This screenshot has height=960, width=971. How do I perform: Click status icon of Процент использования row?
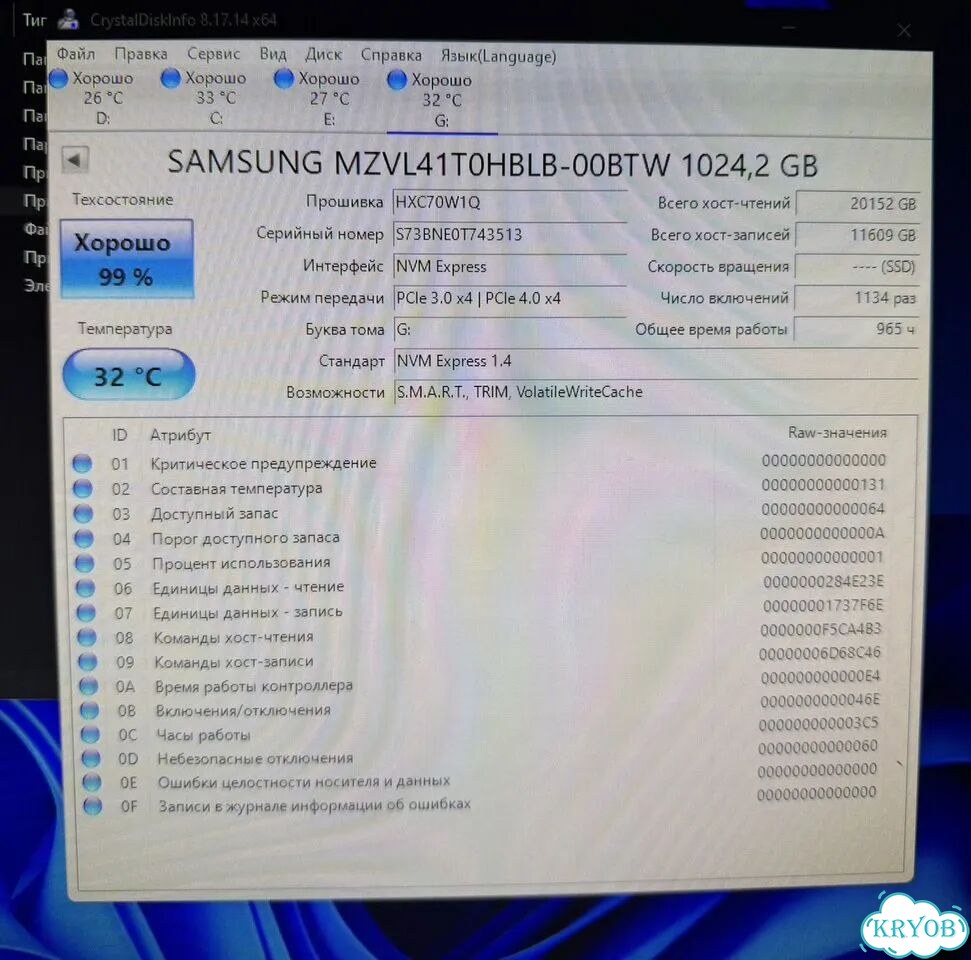(x=84, y=563)
